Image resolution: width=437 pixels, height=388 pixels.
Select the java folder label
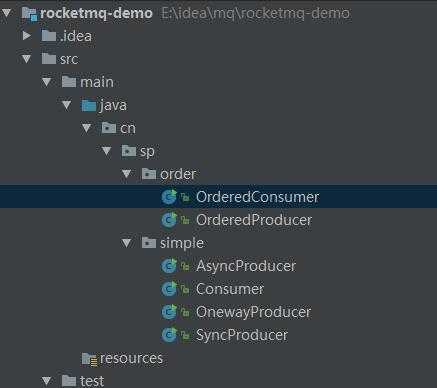coord(113,106)
